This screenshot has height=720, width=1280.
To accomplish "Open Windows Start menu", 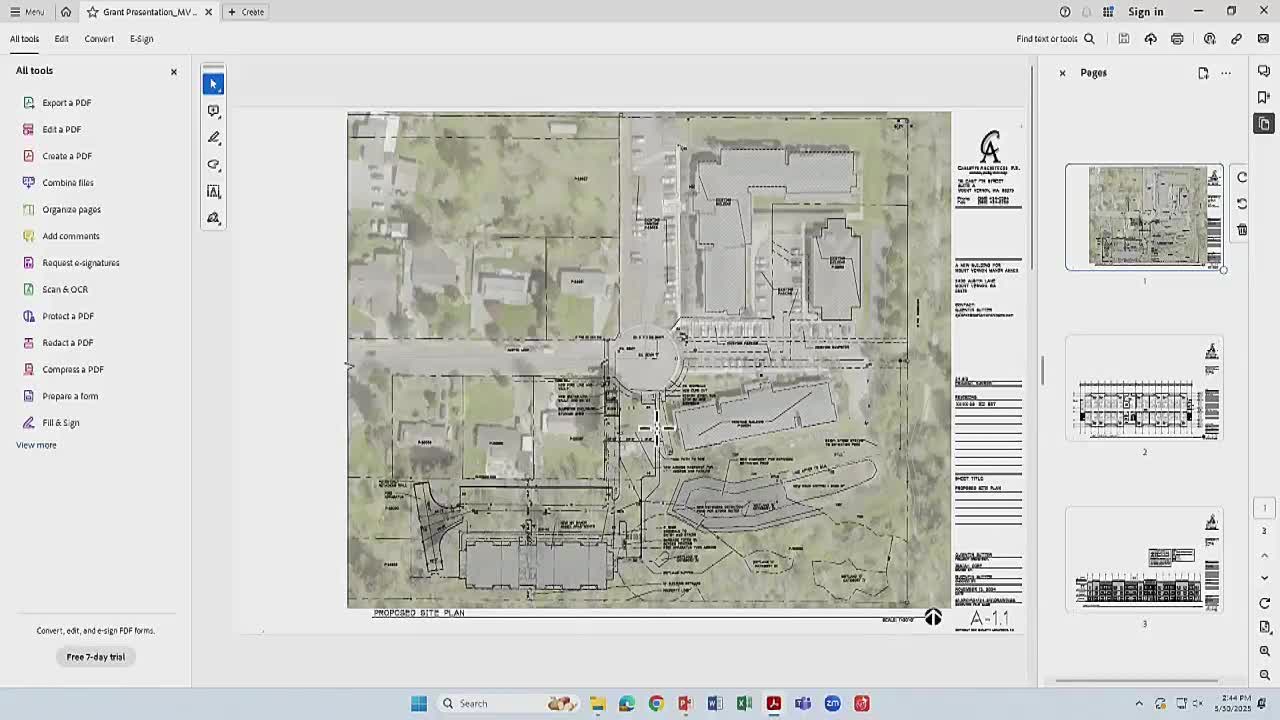I will [x=419, y=704].
